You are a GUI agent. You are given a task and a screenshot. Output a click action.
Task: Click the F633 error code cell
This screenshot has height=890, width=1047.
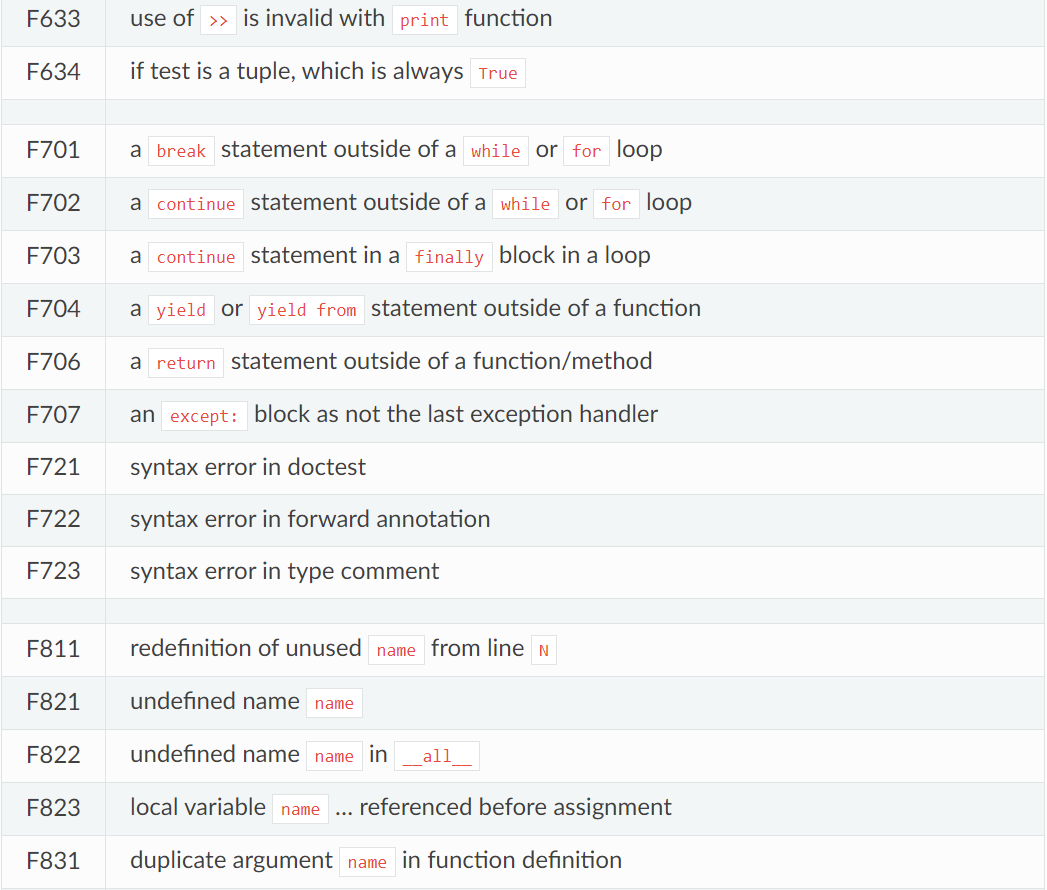[x=53, y=19]
